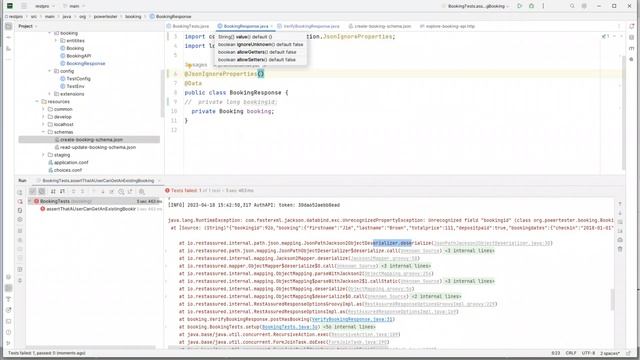Image resolution: width=640 pixels, height=360 pixels.
Task: Open IDE settings gear icon in title bar
Action: [584, 6]
